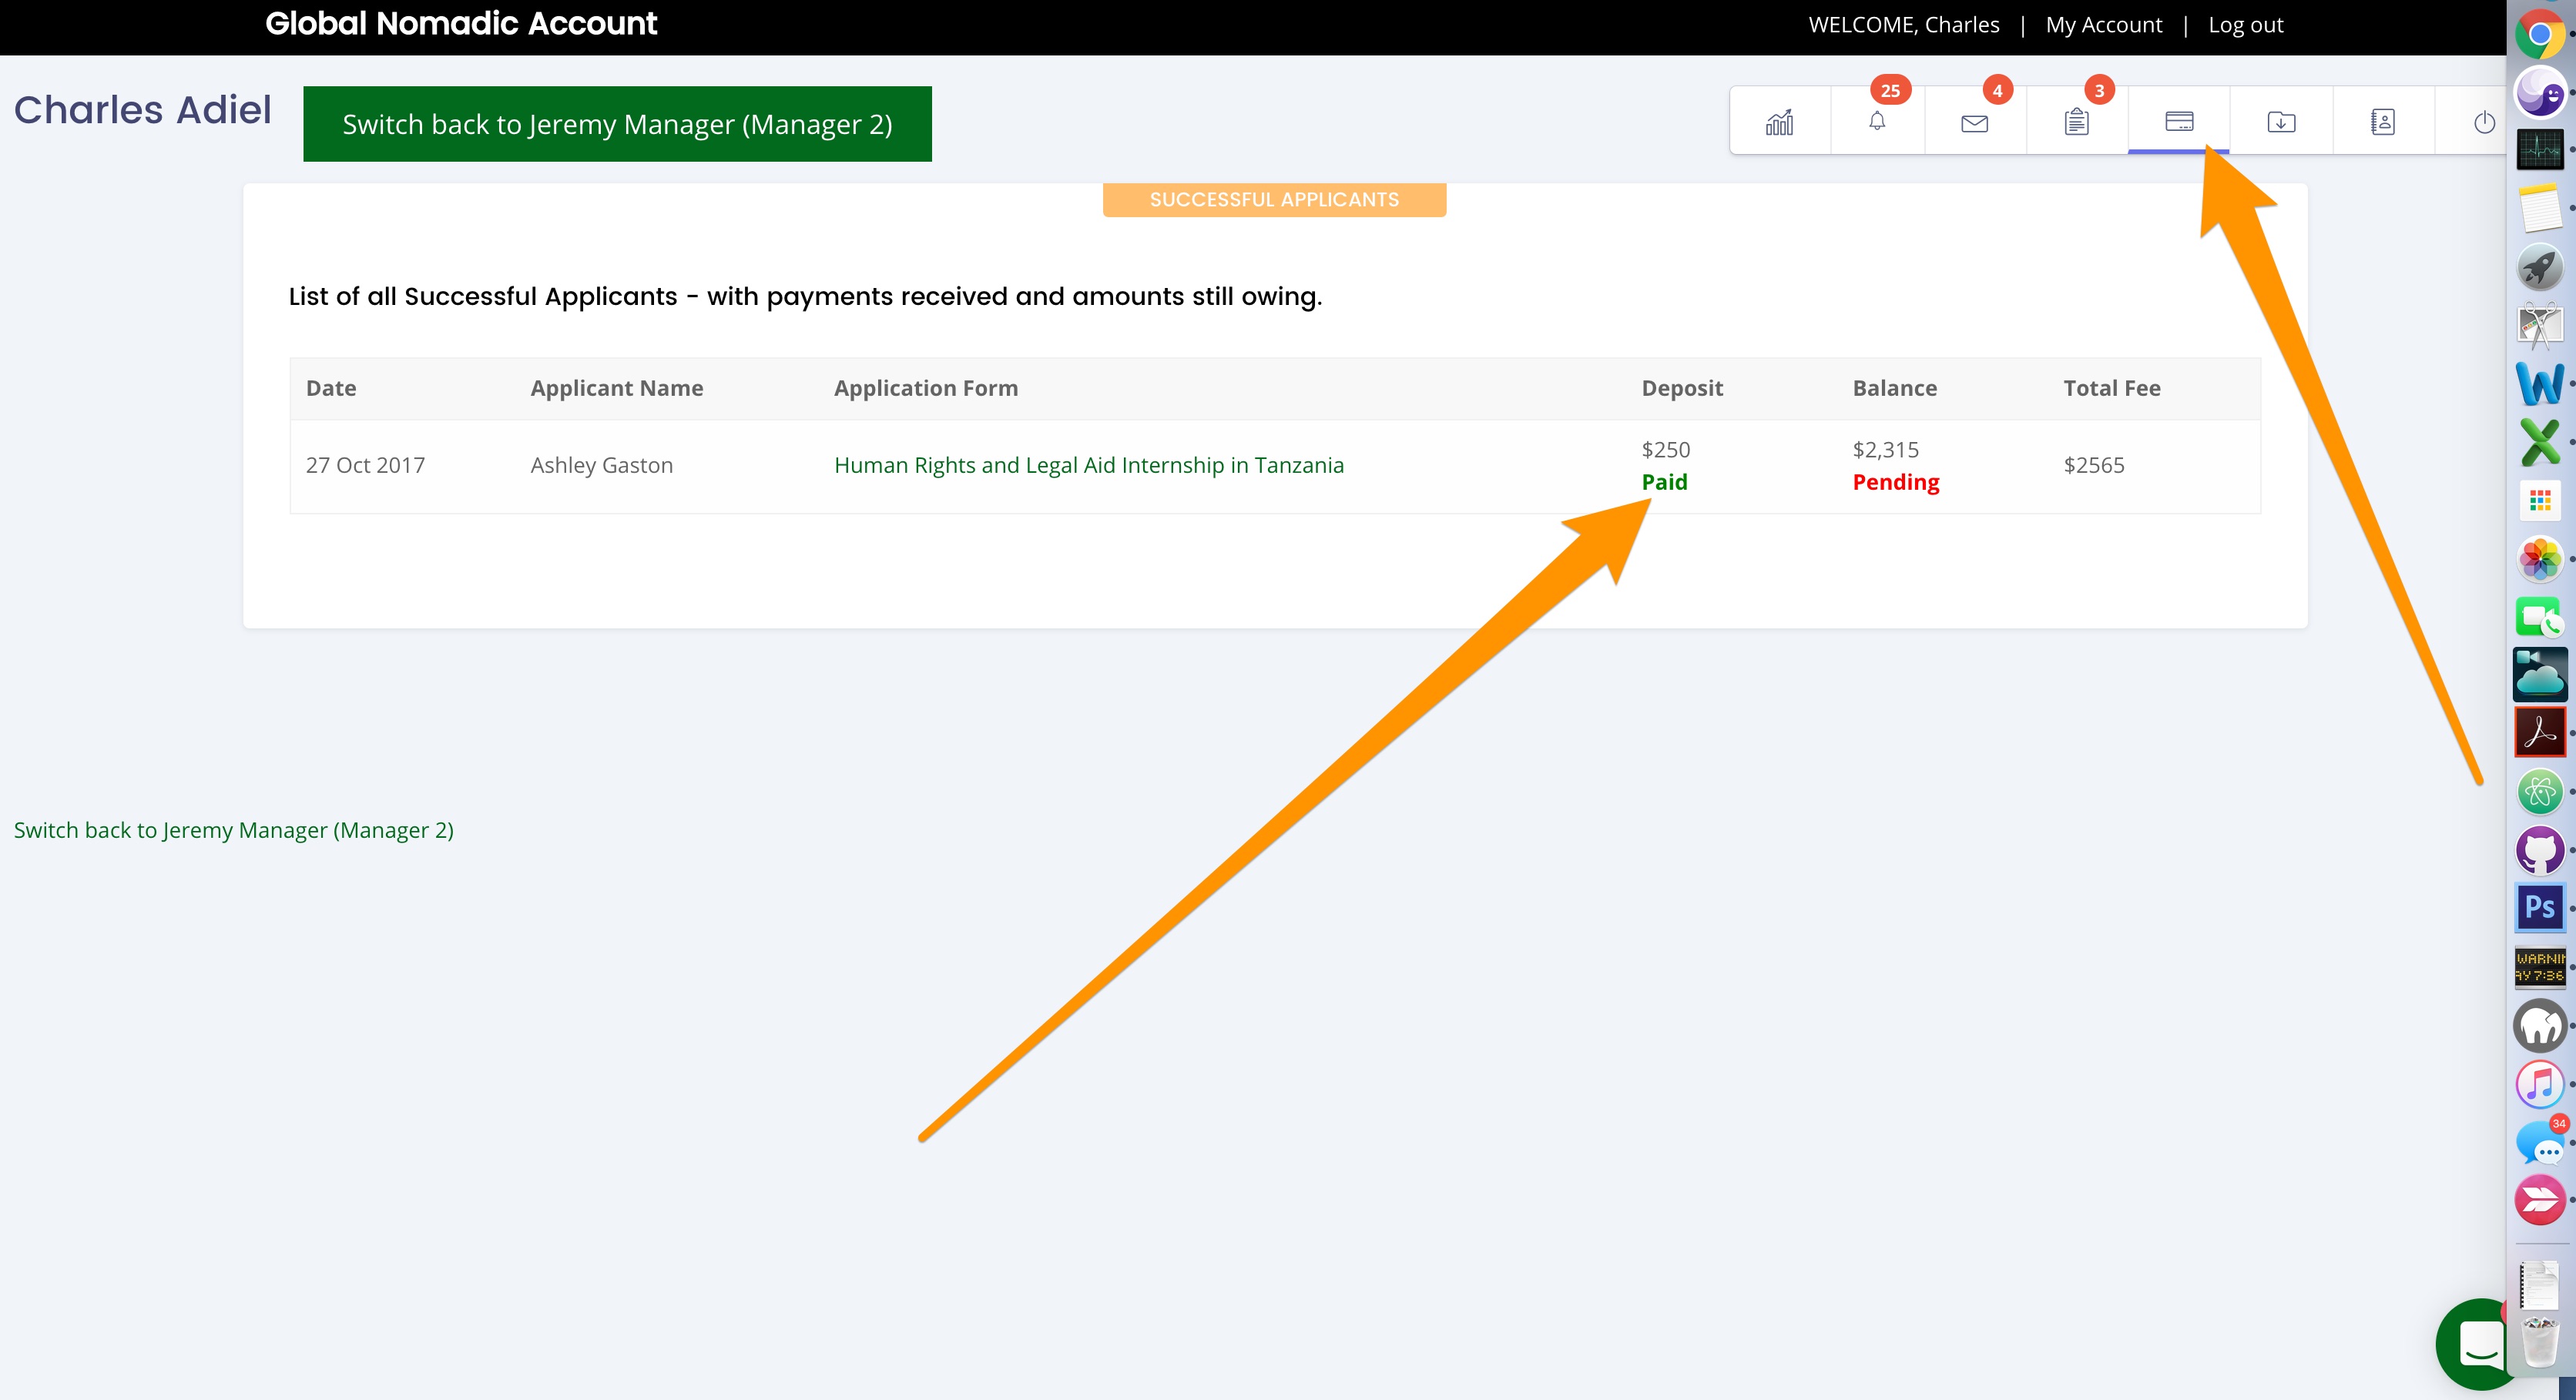Open Google Chrome from the dock
Screen dimensions: 2576x1400
point(2539,35)
